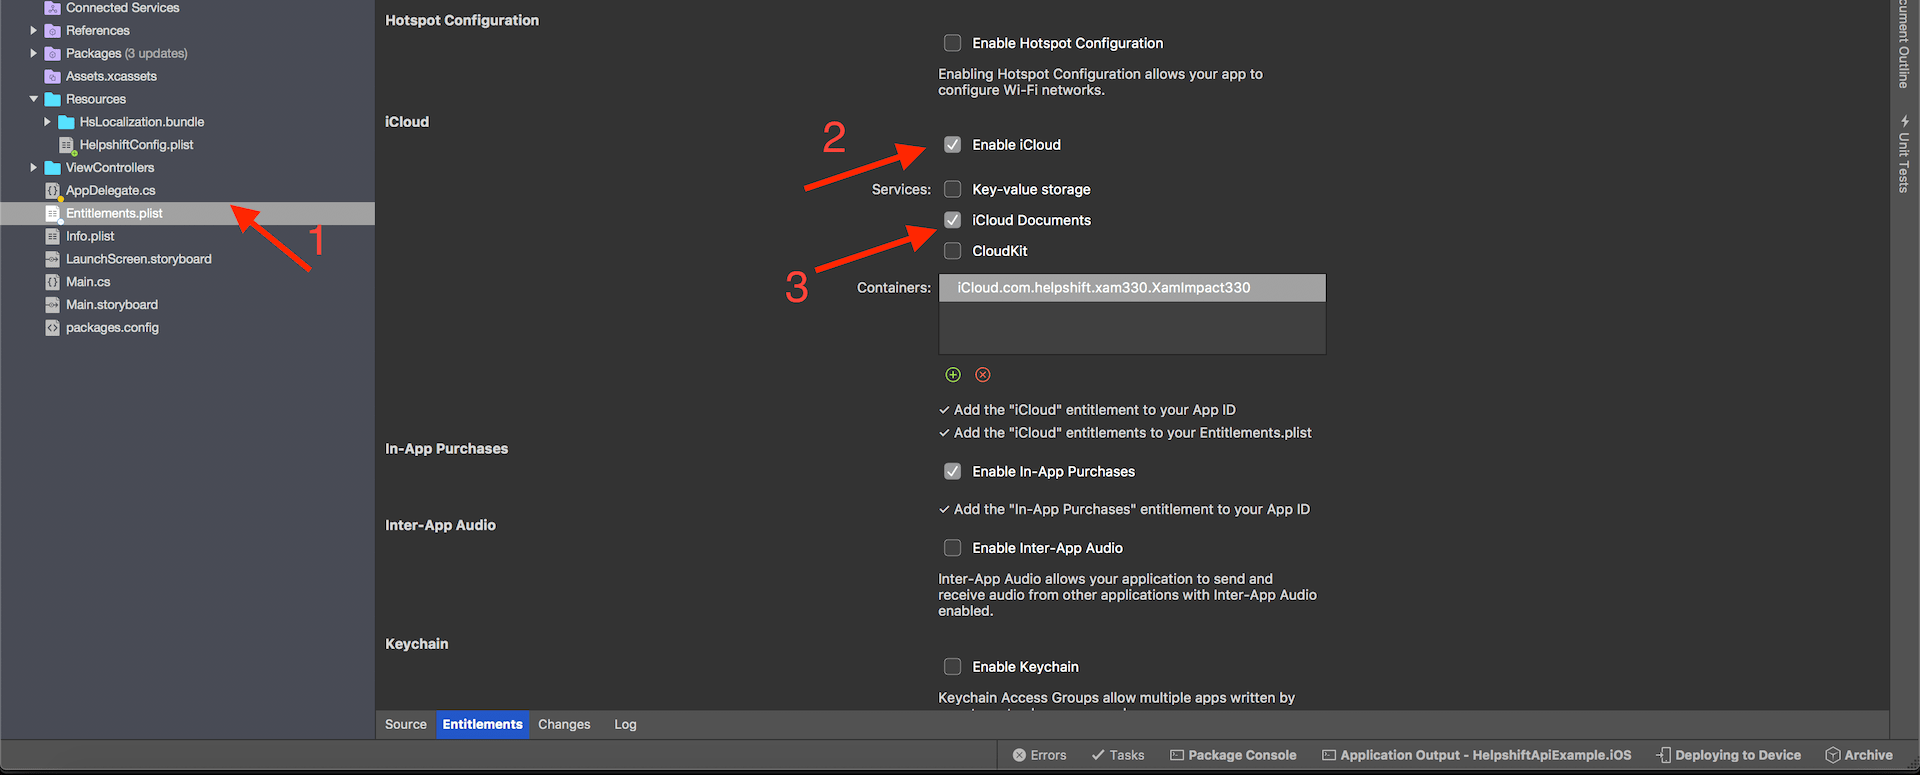The height and width of the screenshot is (775, 1920).
Task: Expand the ViewControllers folder
Action: [x=33, y=167]
